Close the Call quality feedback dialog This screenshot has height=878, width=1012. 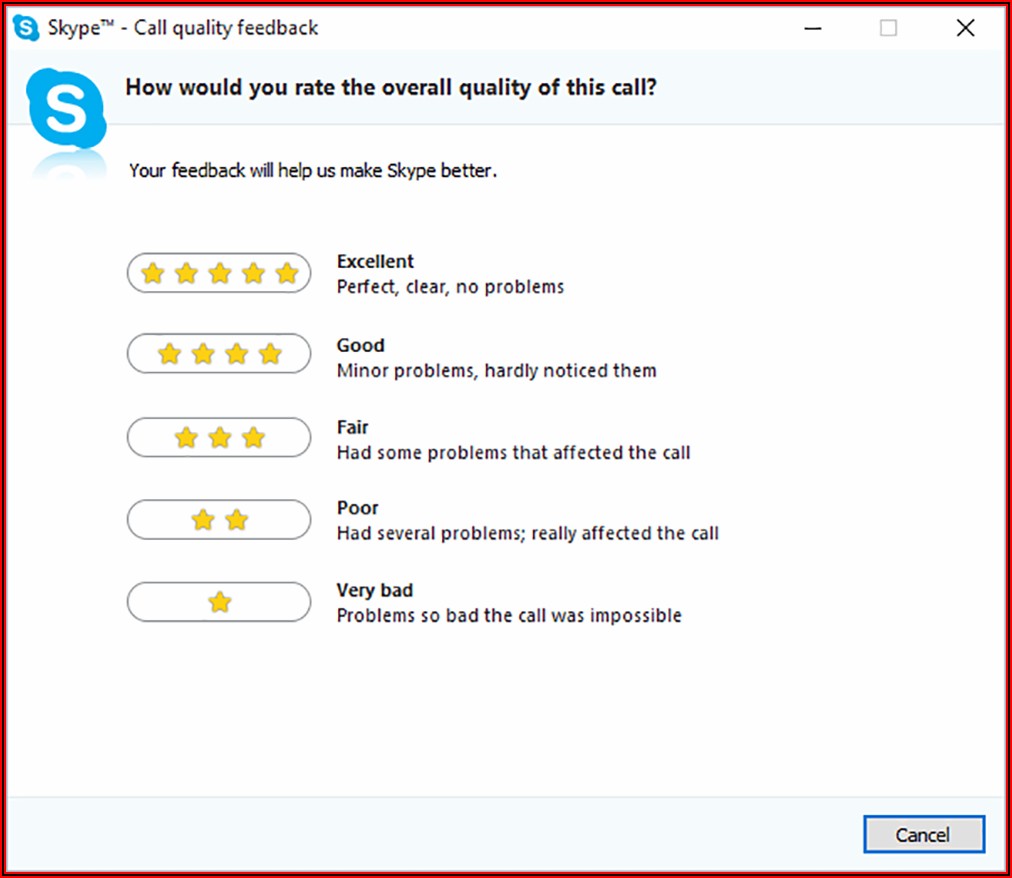tap(965, 28)
